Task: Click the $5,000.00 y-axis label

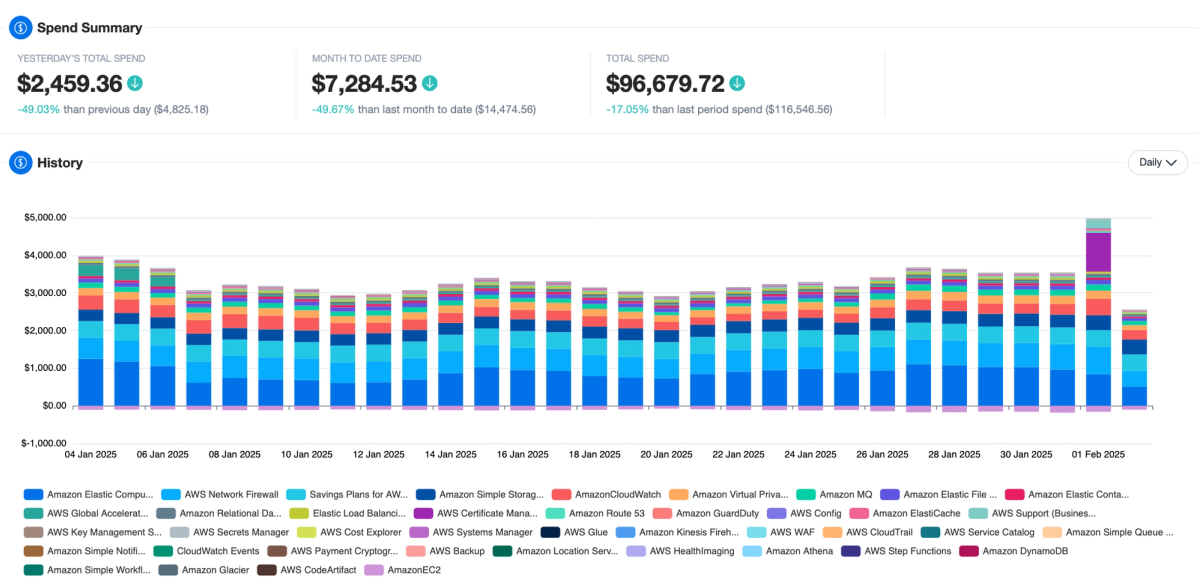Action: click(x=45, y=217)
